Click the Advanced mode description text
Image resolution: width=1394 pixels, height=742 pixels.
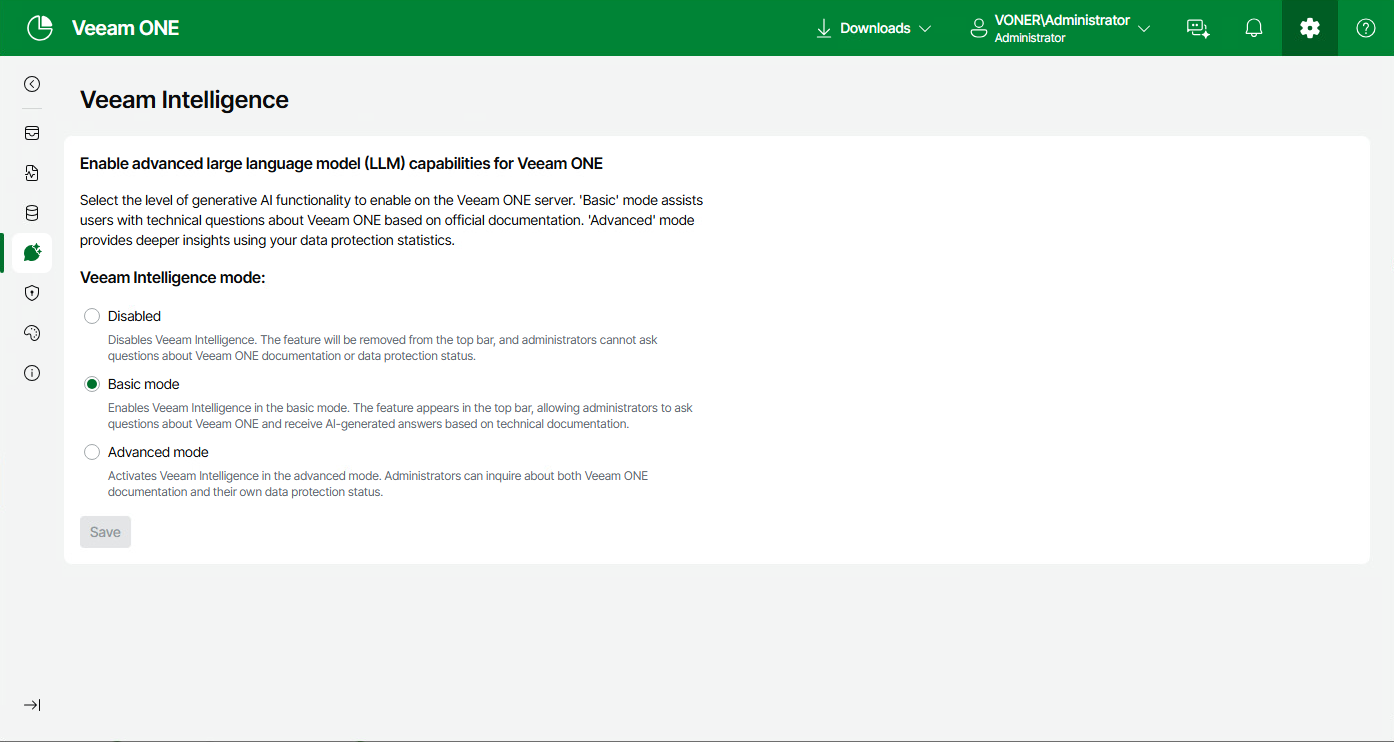[378, 484]
